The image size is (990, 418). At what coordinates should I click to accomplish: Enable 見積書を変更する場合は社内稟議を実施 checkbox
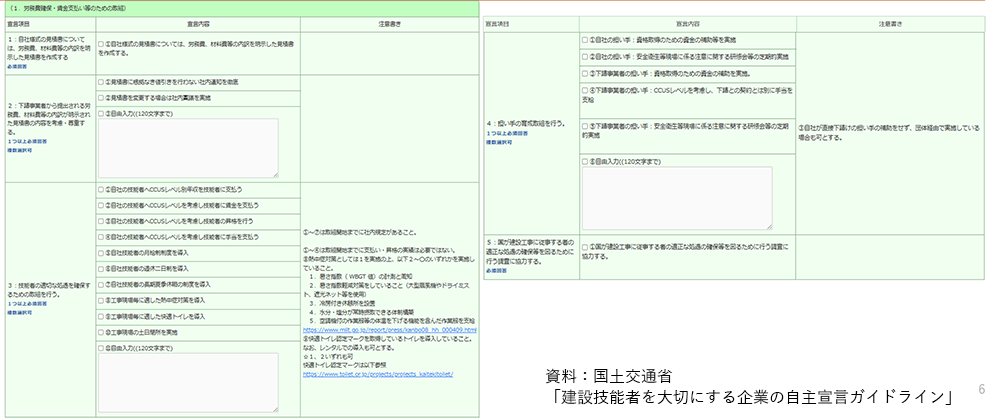point(102,97)
